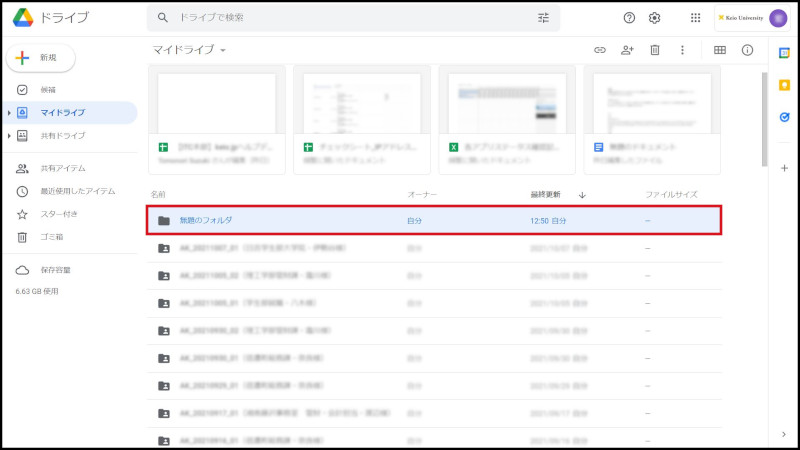Open Google Tasks in side panel

click(x=784, y=116)
